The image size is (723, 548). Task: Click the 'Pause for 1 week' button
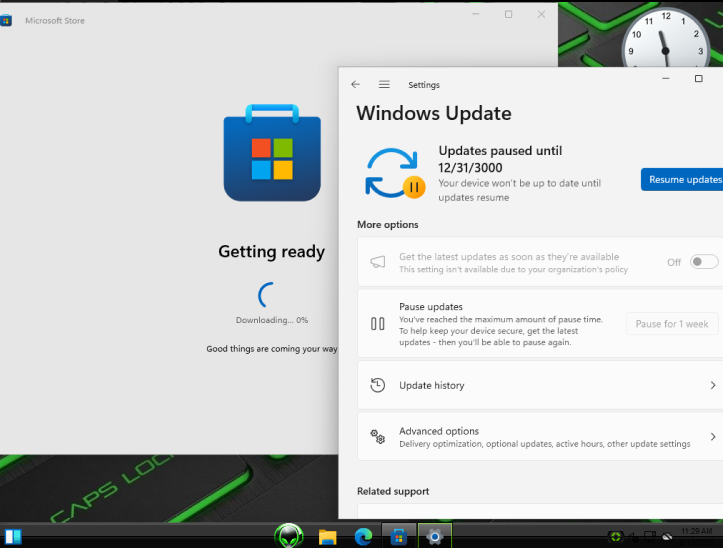pos(672,324)
